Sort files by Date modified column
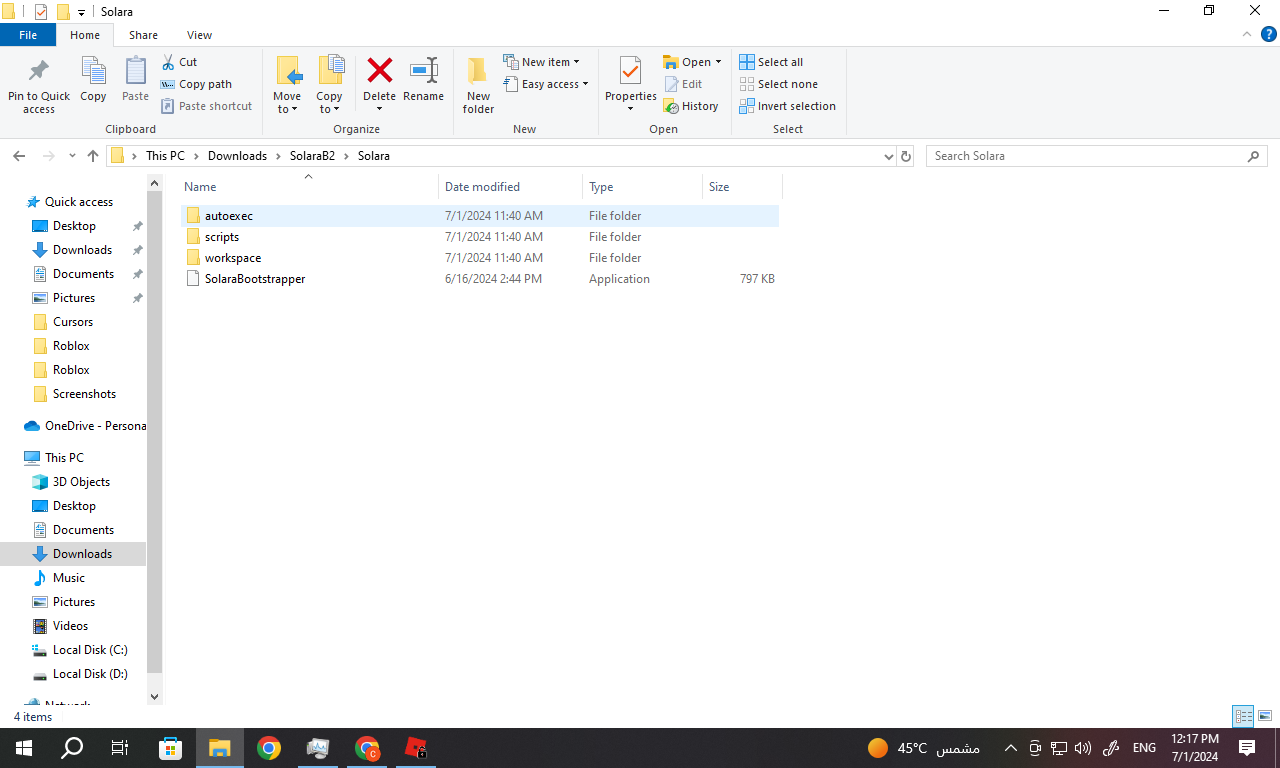The image size is (1280, 768). [510, 187]
